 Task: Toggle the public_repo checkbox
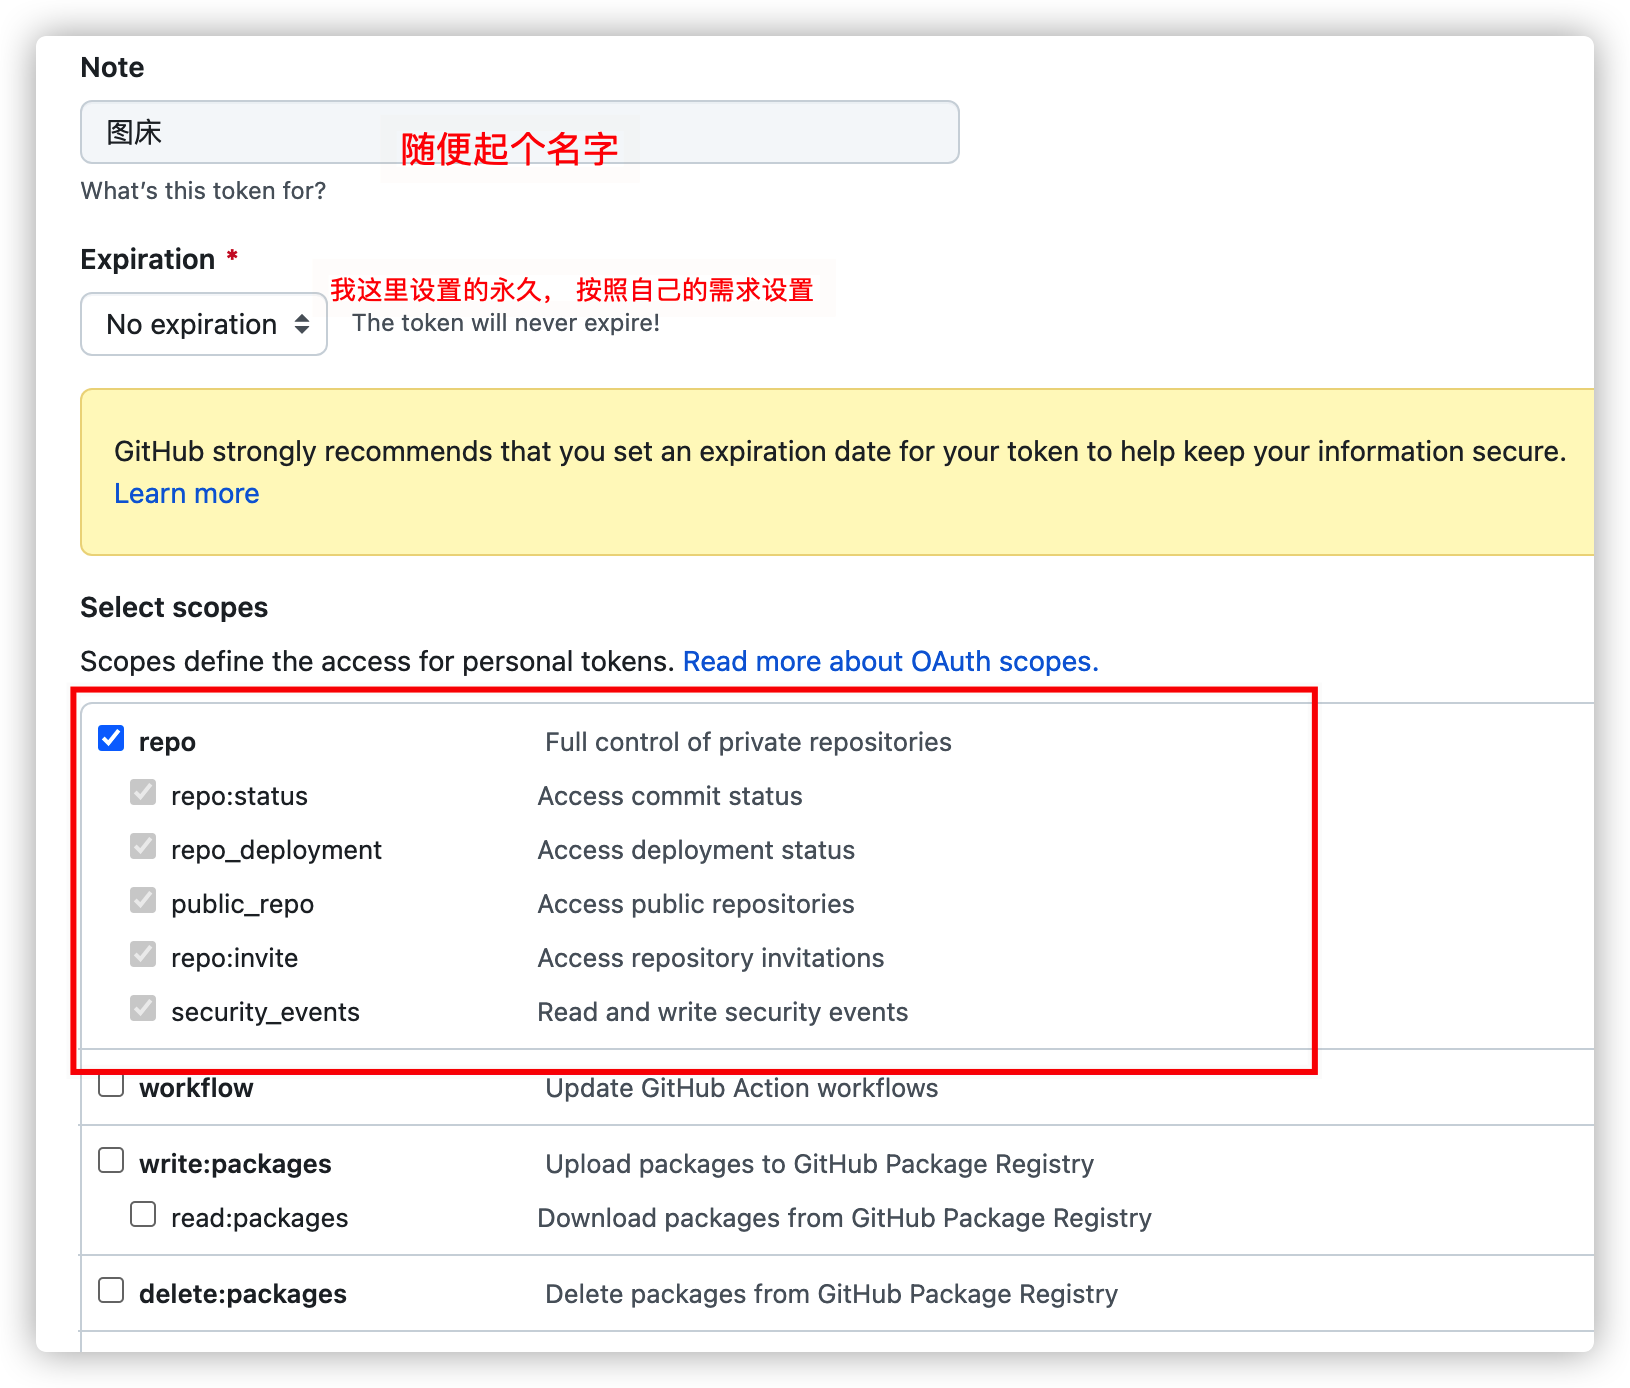(143, 901)
